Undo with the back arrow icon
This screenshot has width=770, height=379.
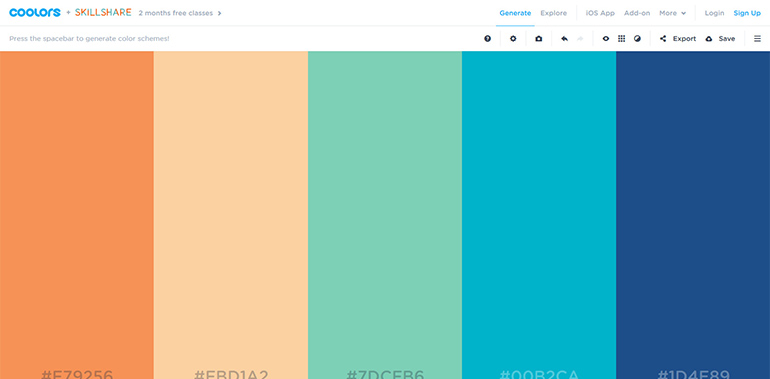[x=564, y=38]
